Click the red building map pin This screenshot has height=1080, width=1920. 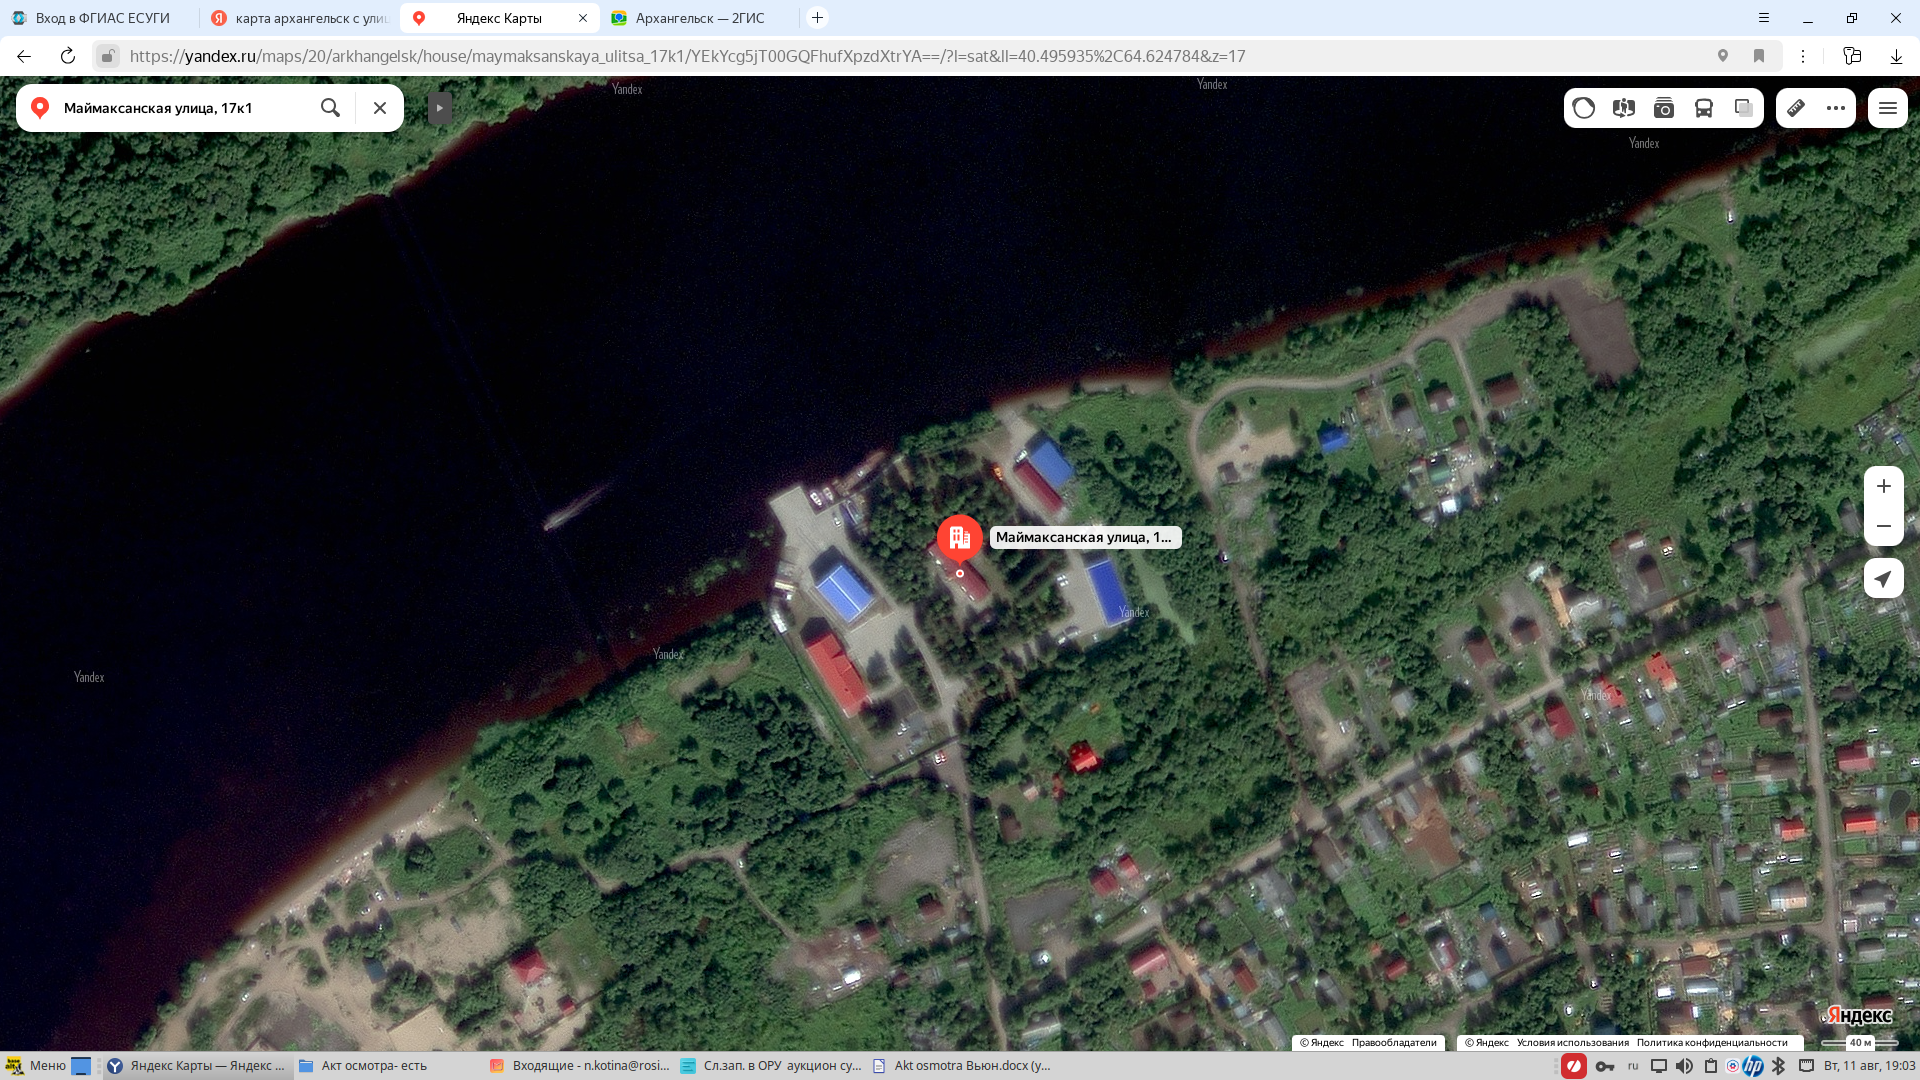click(x=960, y=540)
